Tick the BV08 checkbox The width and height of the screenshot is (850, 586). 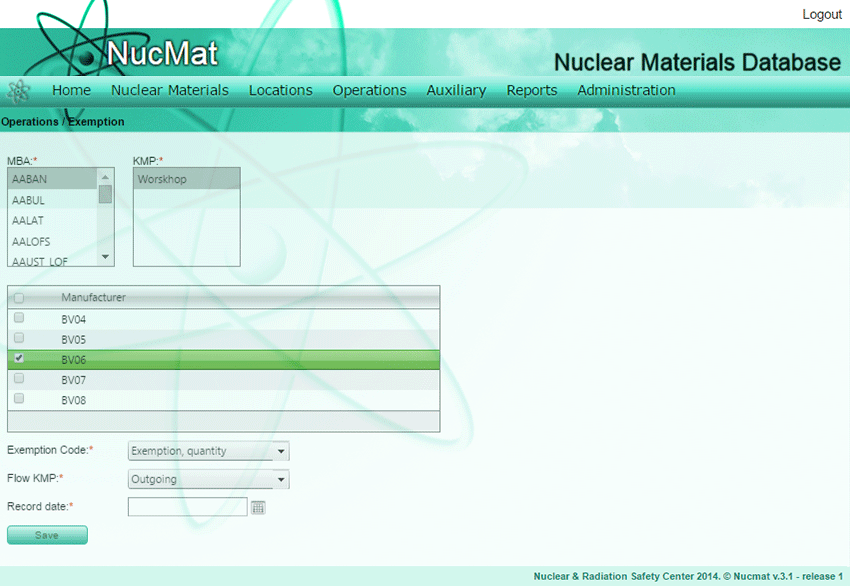(19, 399)
